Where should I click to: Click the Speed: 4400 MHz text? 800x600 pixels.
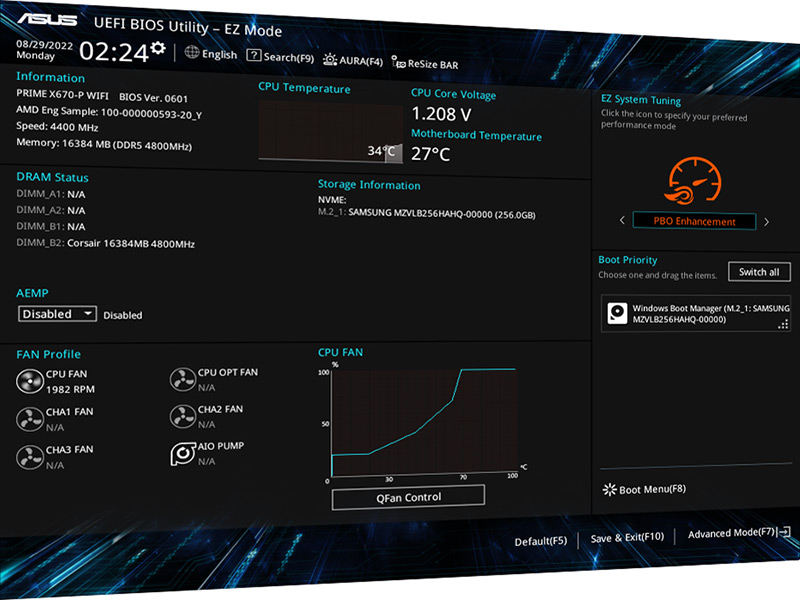(57, 127)
